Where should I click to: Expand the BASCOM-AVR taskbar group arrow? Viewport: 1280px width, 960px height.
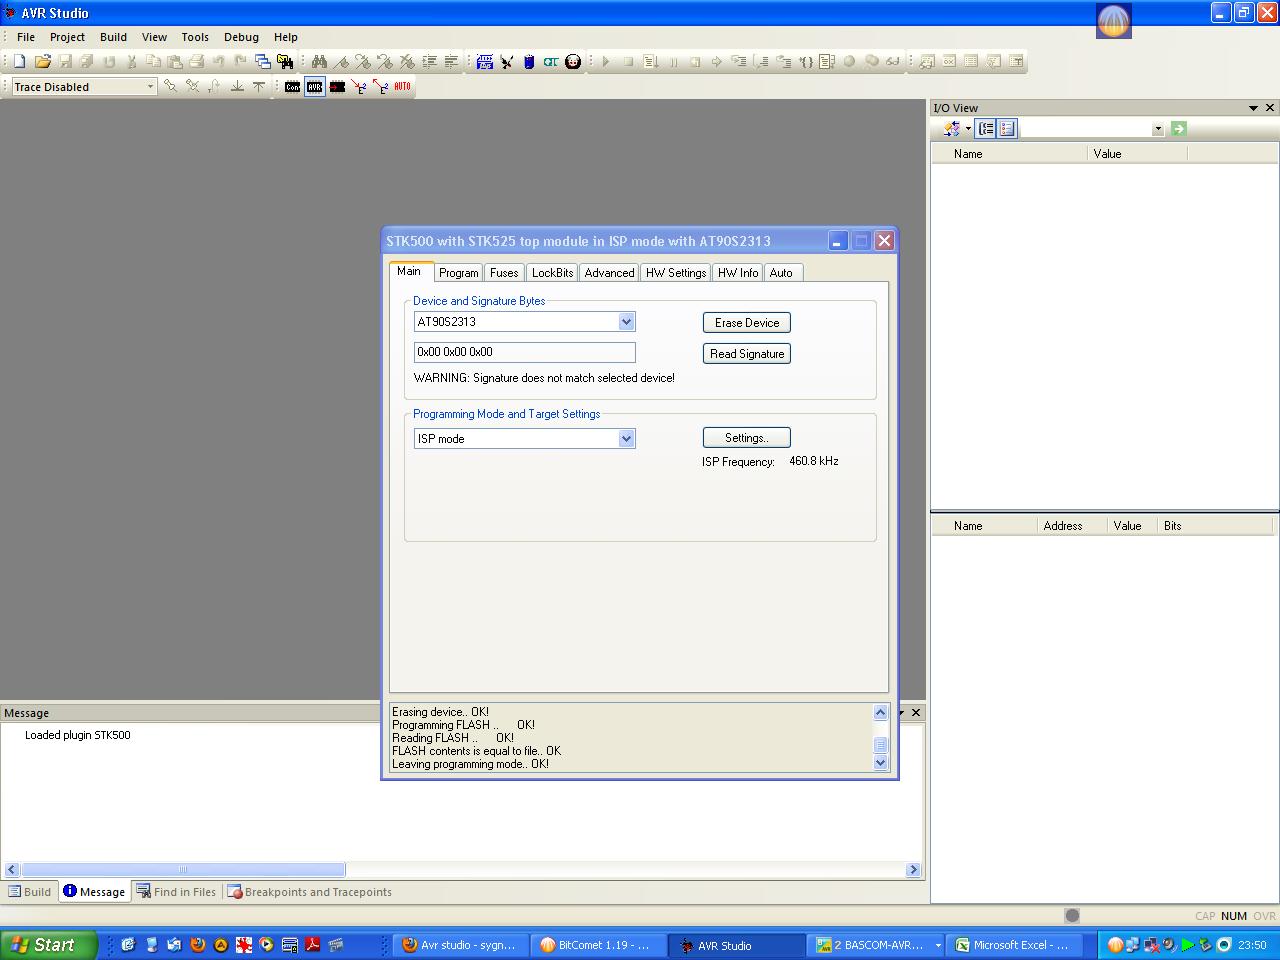coord(938,945)
